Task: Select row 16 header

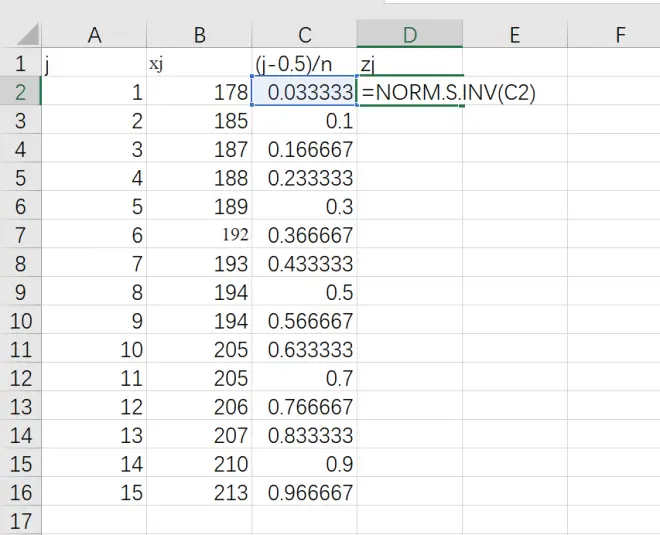Action: click(21, 492)
